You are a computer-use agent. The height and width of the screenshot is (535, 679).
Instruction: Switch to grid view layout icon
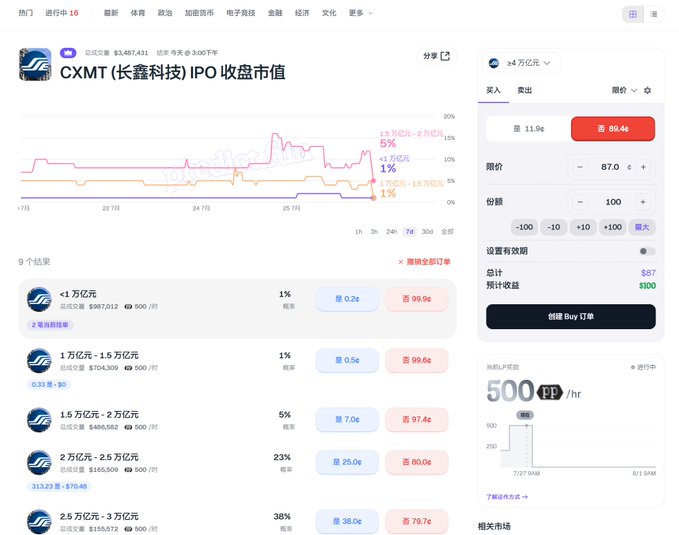(x=633, y=14)
